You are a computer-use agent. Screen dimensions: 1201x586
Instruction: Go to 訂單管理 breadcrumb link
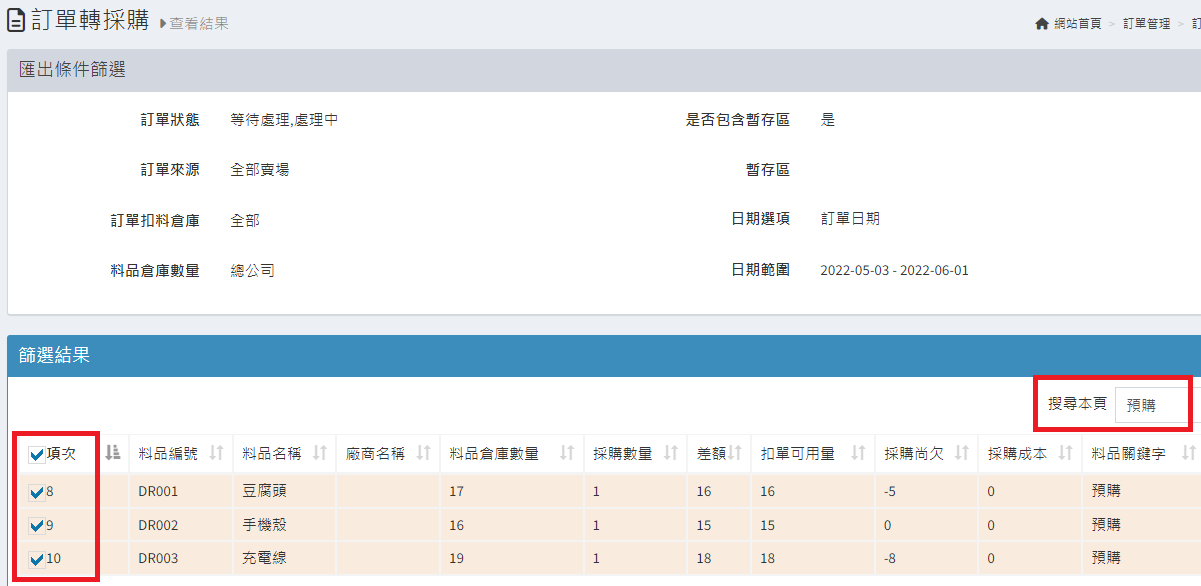click(x=1146, y=23)
